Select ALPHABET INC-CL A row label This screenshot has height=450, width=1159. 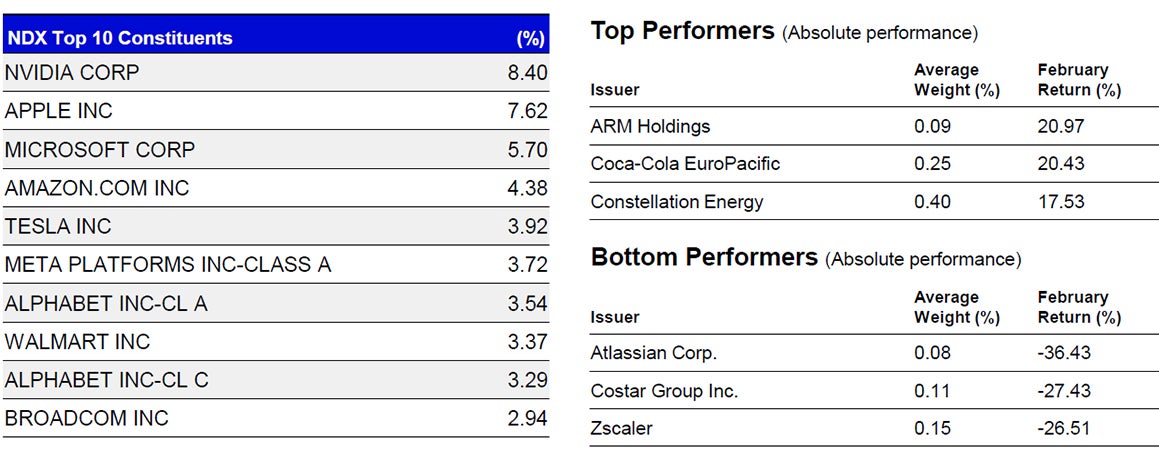coord(106,303)
